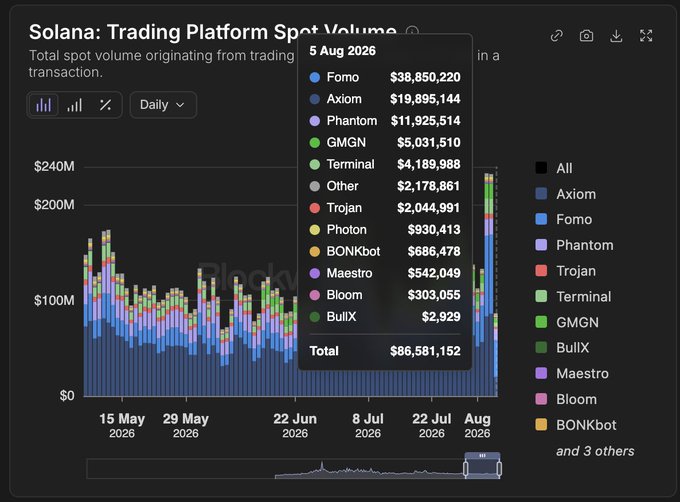Screen dimensions: 680x502
Task: Click the $100M y-axis label
Action: [x=54, y=300]
